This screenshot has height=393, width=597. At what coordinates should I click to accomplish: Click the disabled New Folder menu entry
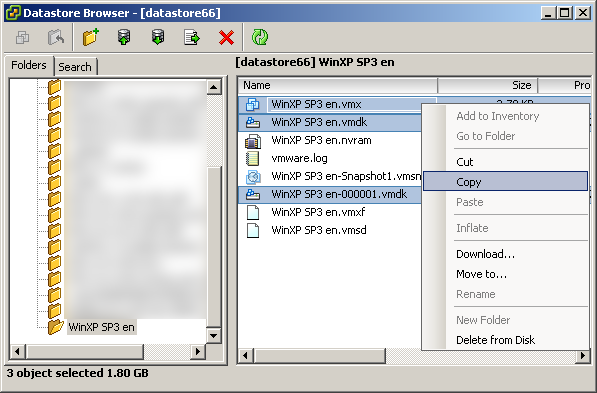pos(506,320)
